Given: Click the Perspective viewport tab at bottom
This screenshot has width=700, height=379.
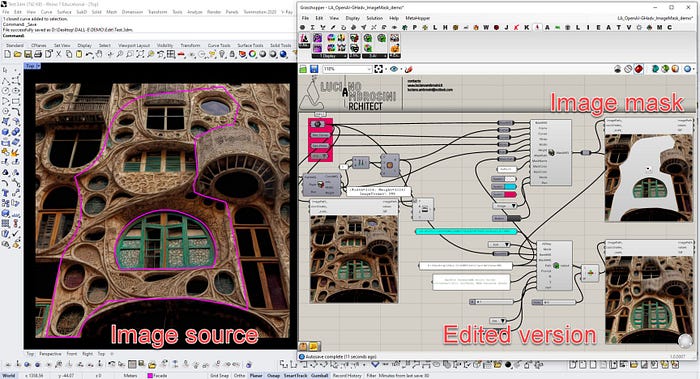Looking at the screenshot, I should pyautogui.click(x=50, y=354).
